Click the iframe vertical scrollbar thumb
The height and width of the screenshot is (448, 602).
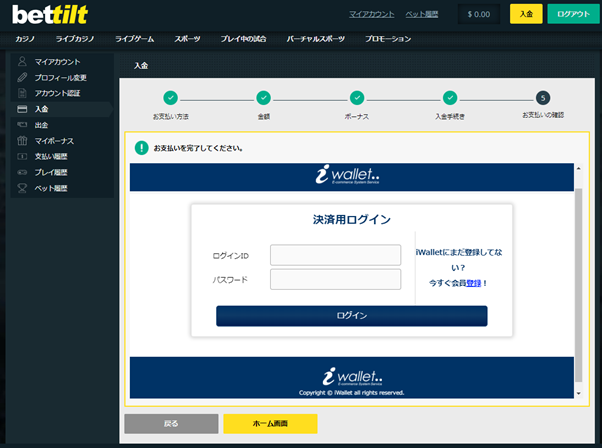579,285
